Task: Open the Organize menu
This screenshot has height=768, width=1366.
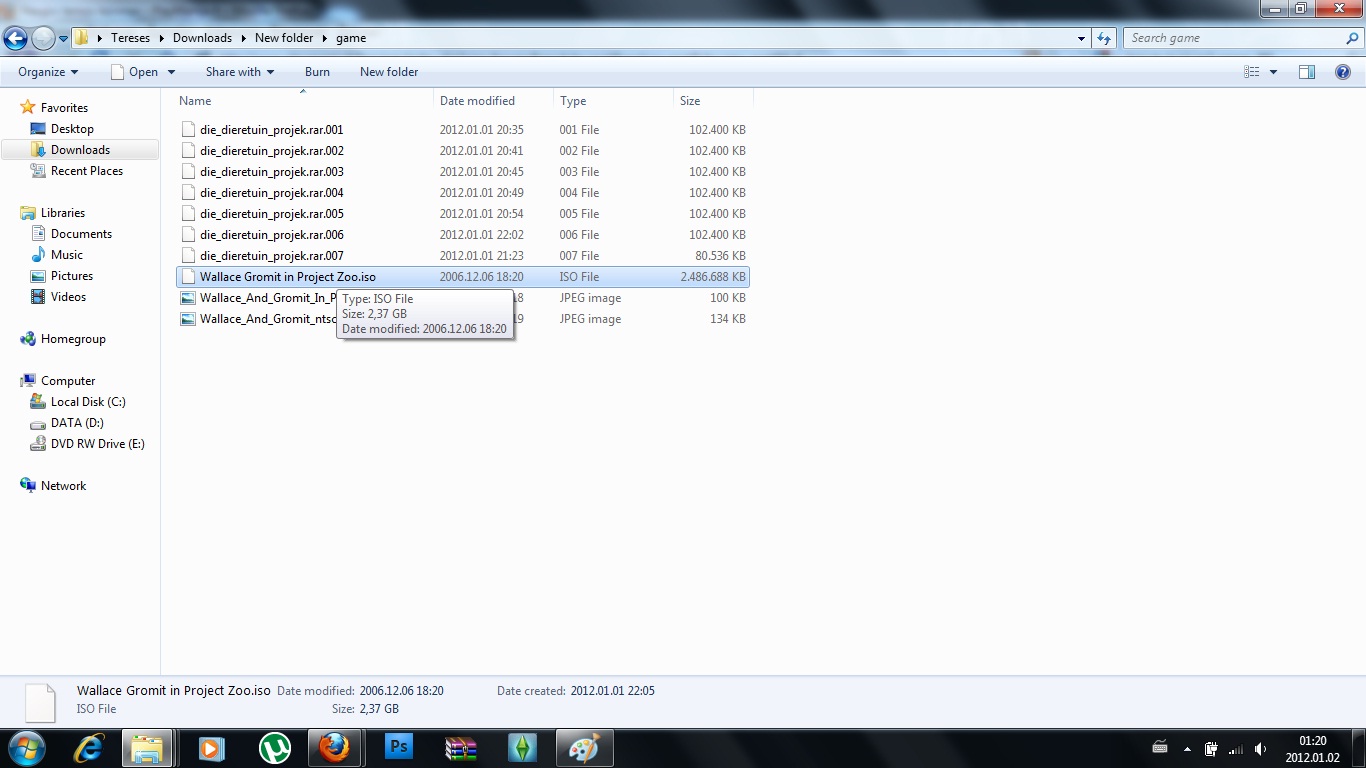Action: pyautogui.click(x=48, y=72)
